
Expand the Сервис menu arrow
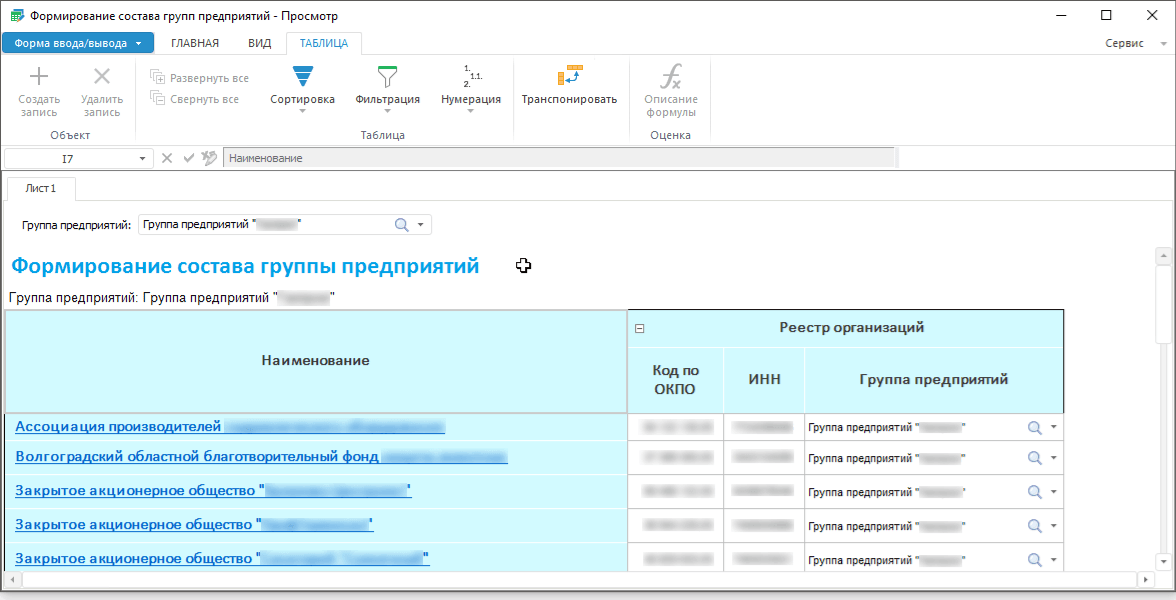pyautogui.click(x=1164, y=44)
